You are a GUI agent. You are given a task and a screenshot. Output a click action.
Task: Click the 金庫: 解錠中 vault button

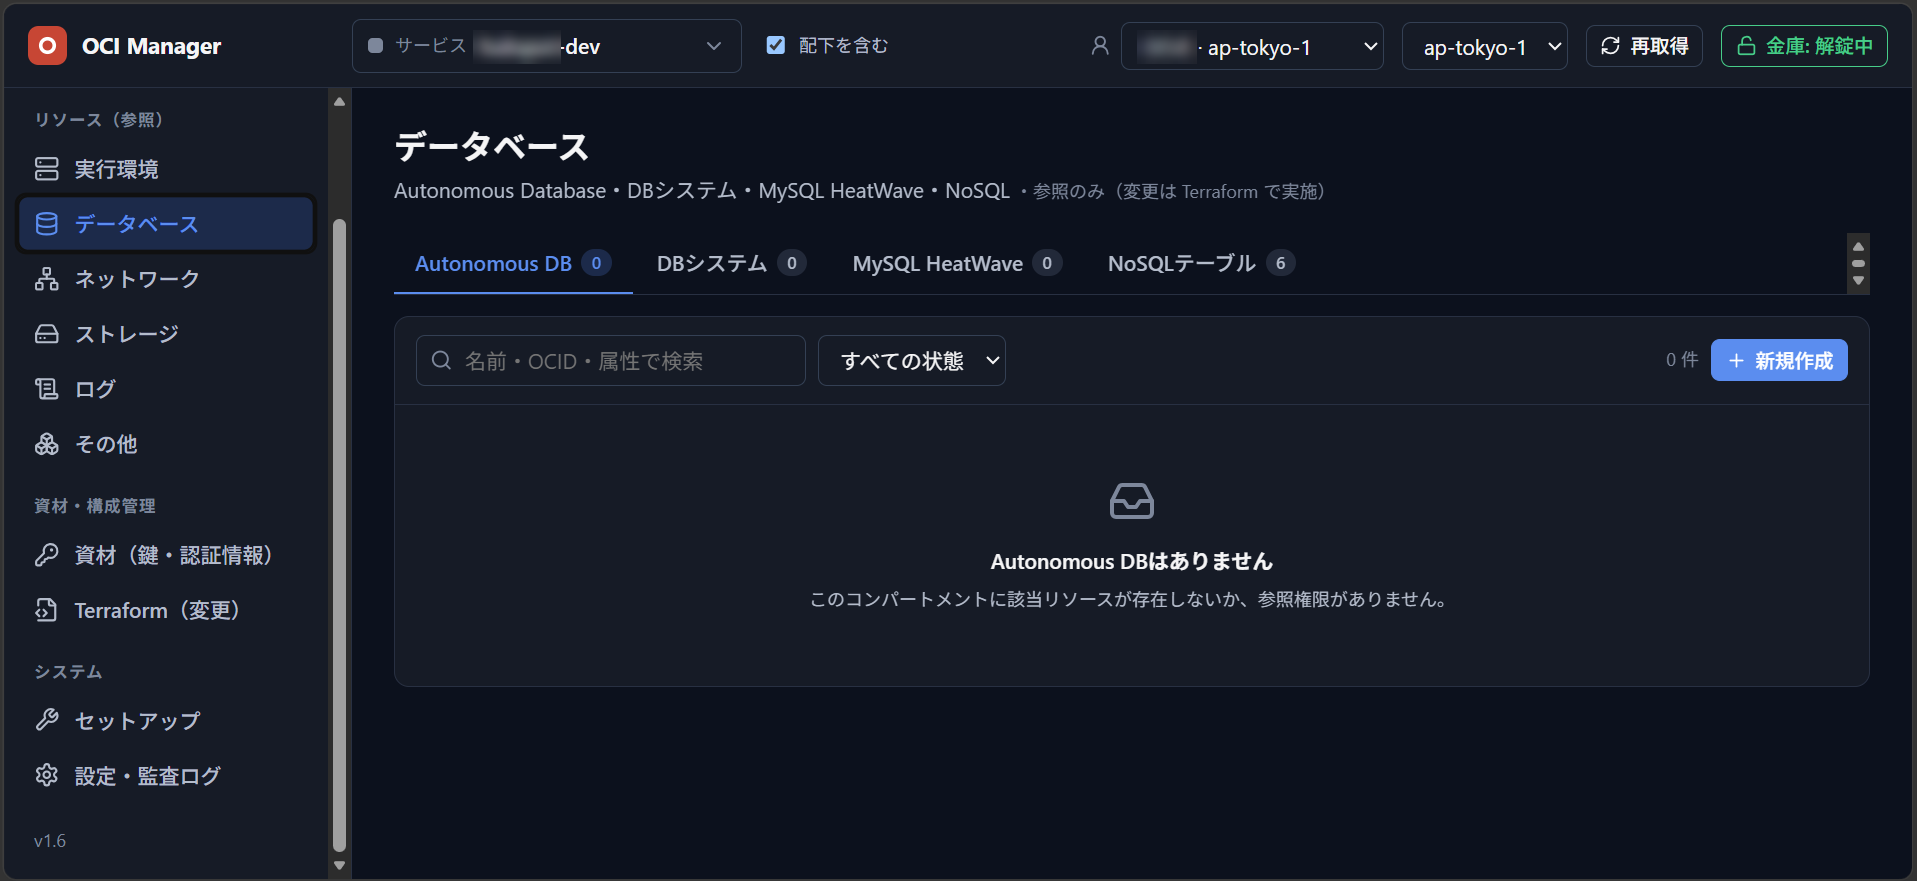(1804, 46)
